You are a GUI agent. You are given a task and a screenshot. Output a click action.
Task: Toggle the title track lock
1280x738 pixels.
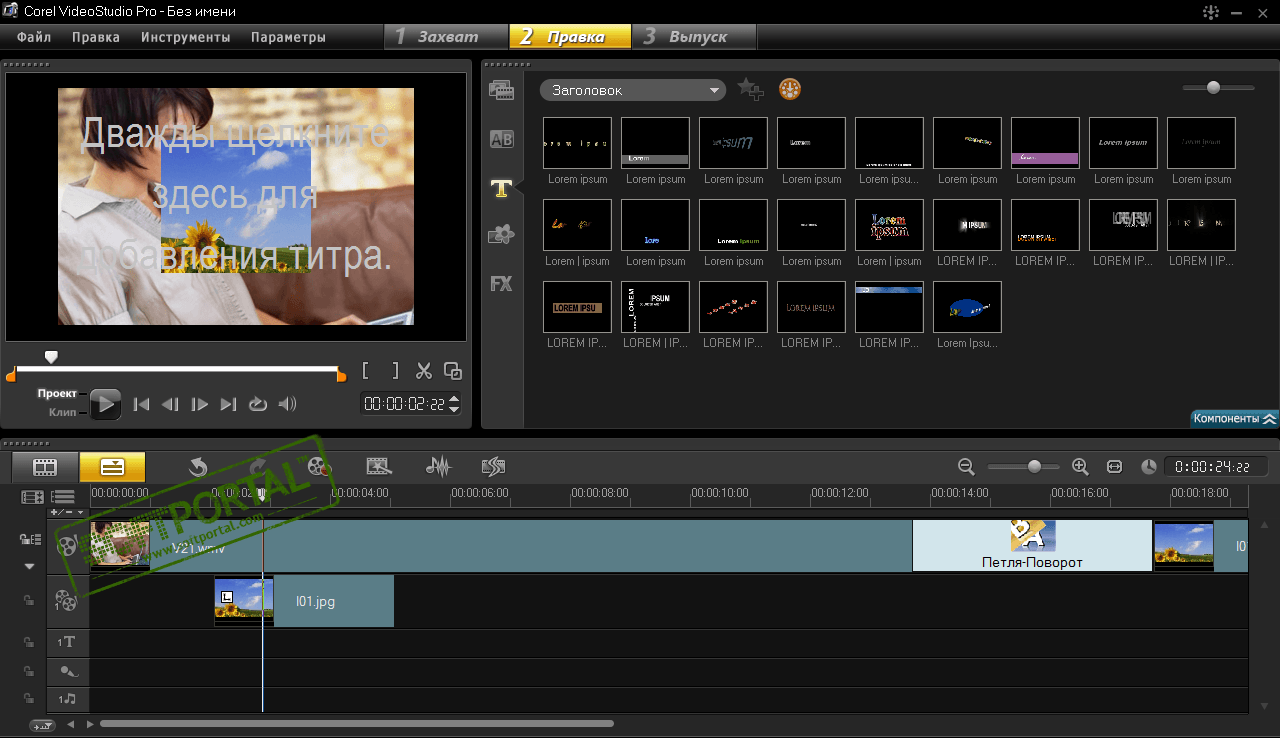coord(29,642)
